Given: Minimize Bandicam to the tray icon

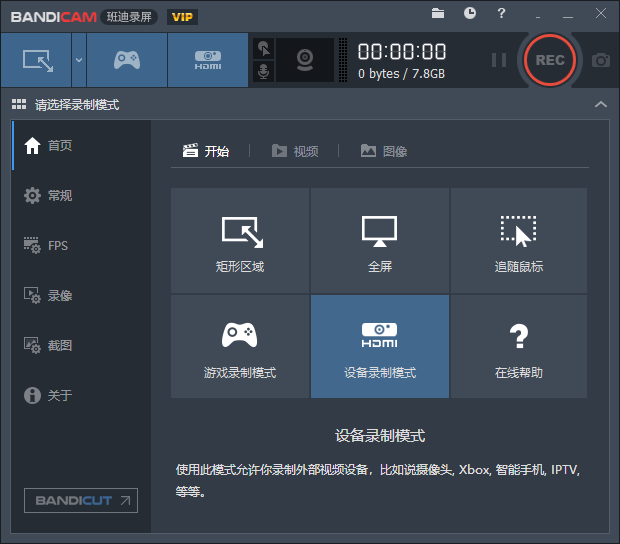Looking at the screenshot, I should point(538,17).
